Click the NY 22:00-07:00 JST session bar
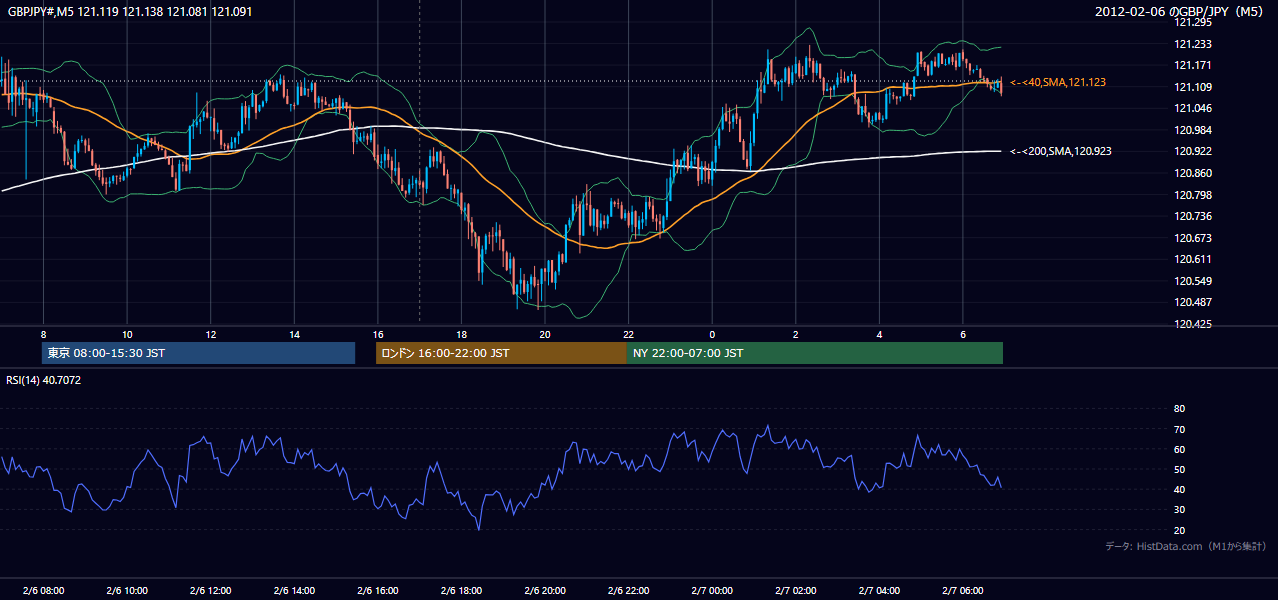This screenshot has height=600, width=1278. pyautogui.click(x=815, y=353)
